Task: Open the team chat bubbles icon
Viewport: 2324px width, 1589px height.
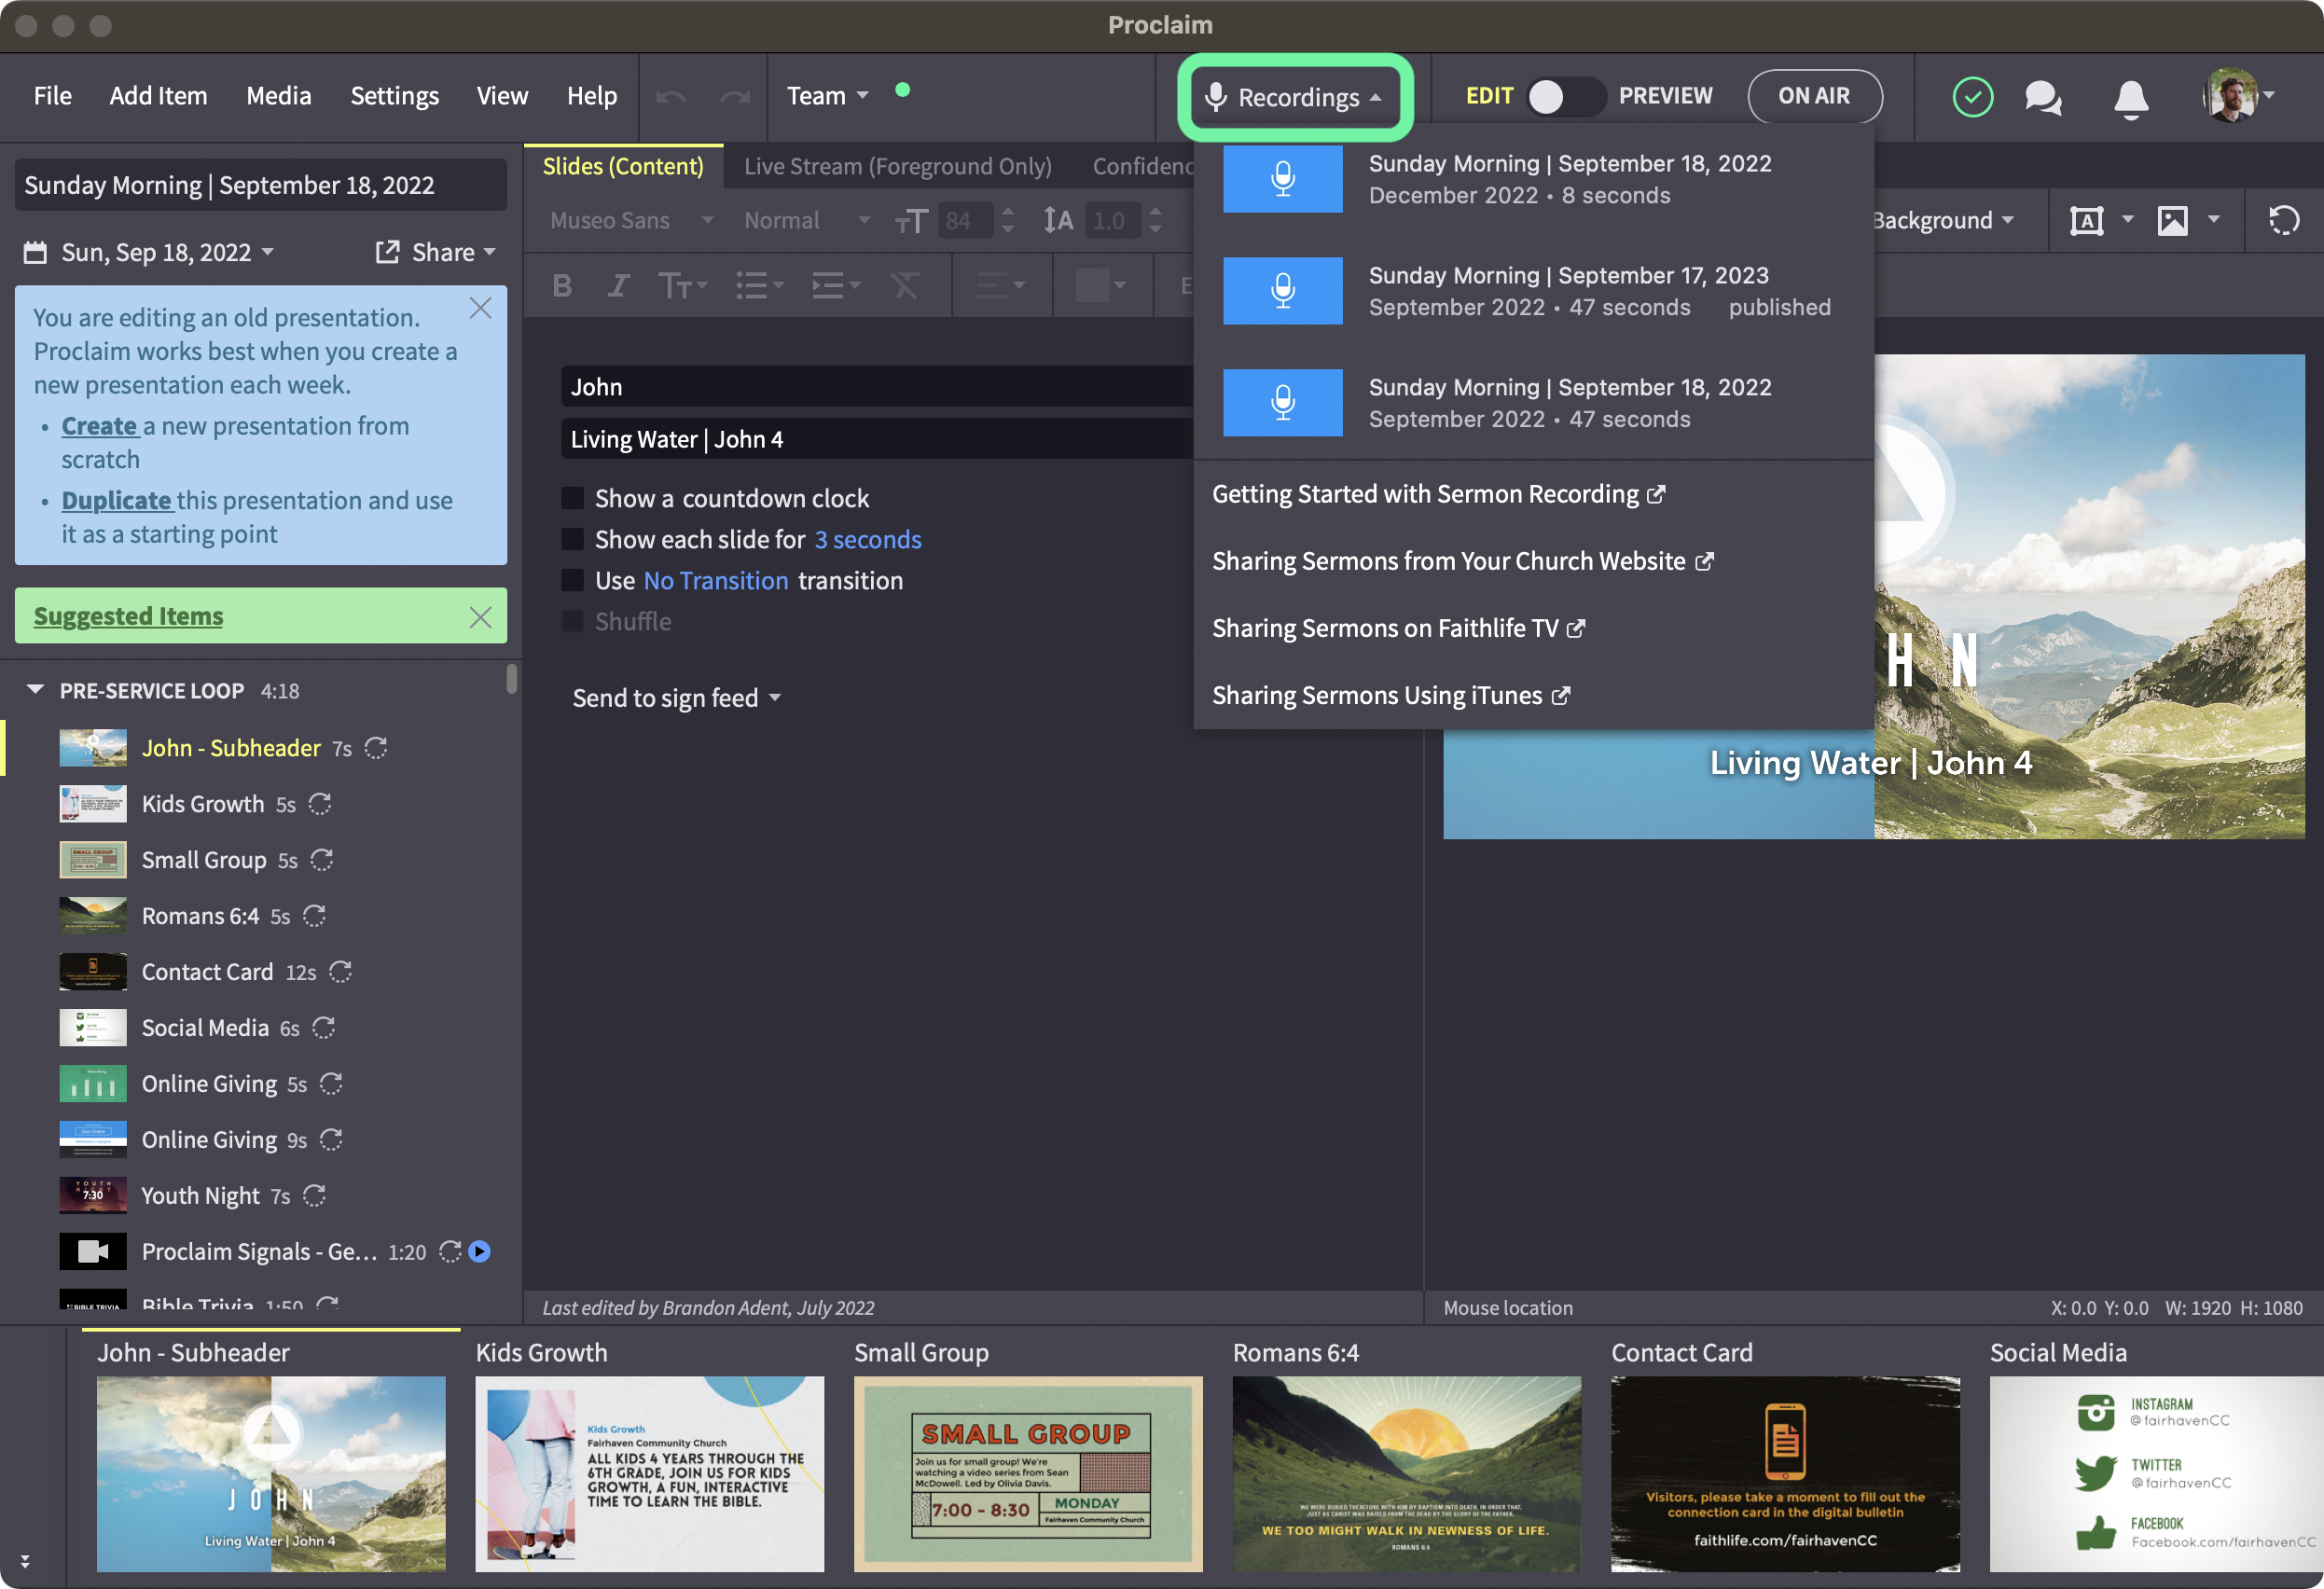Action: (2042, 98)
